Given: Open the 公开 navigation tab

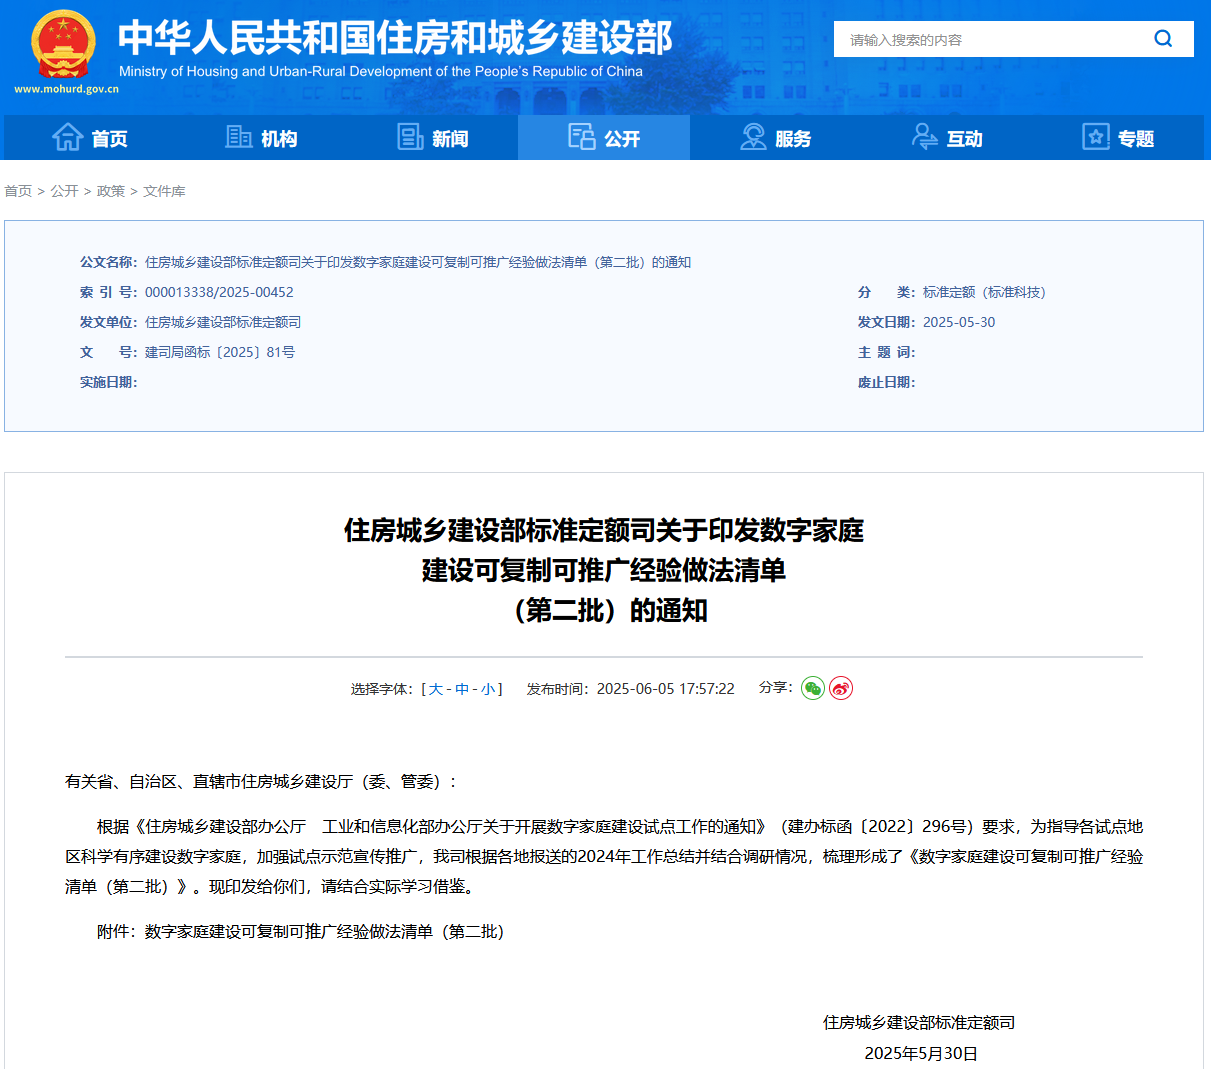Looking at the screenshot, I should [604, 138].
